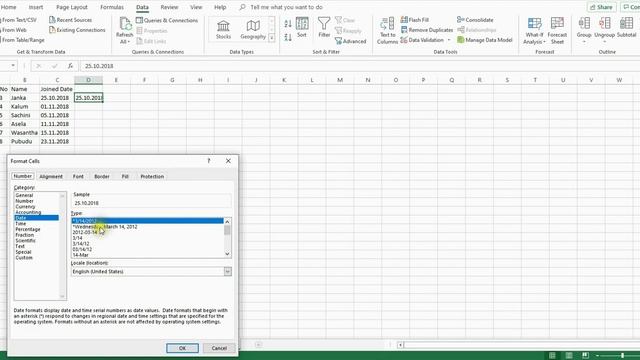Choose the 03/14/12 date type

(x=82, y=249)
